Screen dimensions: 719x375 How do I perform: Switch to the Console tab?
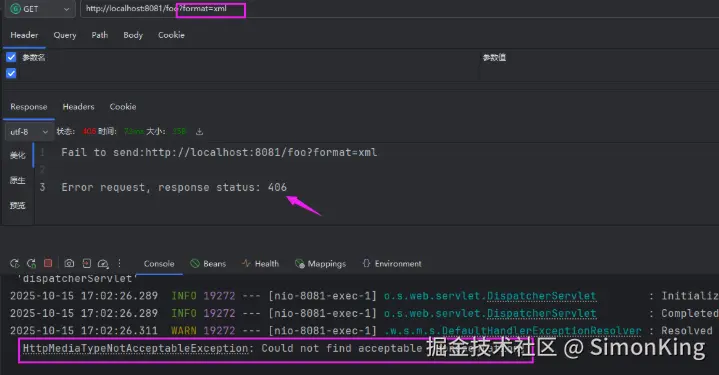159,264
